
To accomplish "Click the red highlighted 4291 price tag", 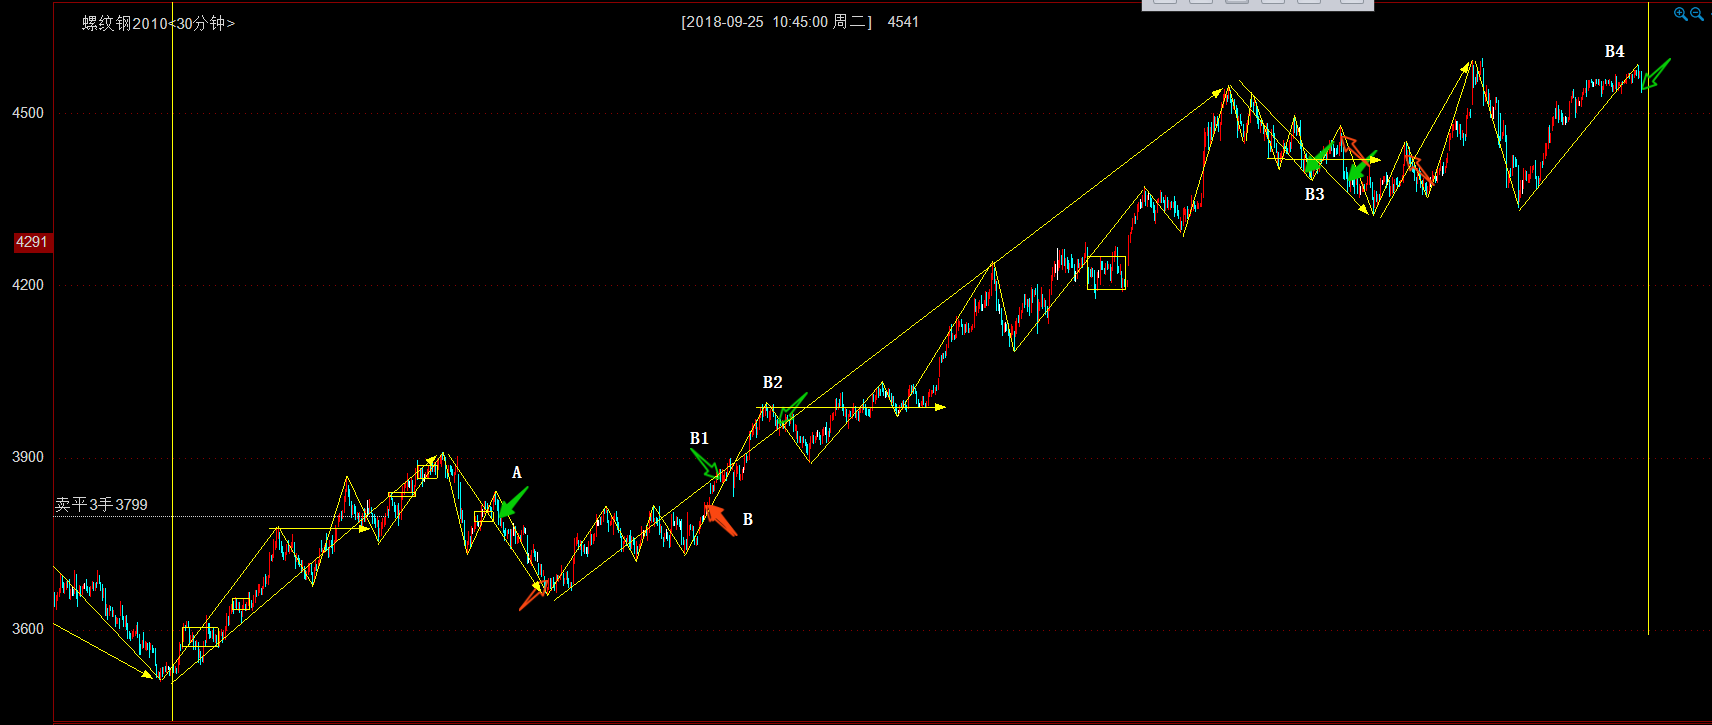I will pos(32,242).
